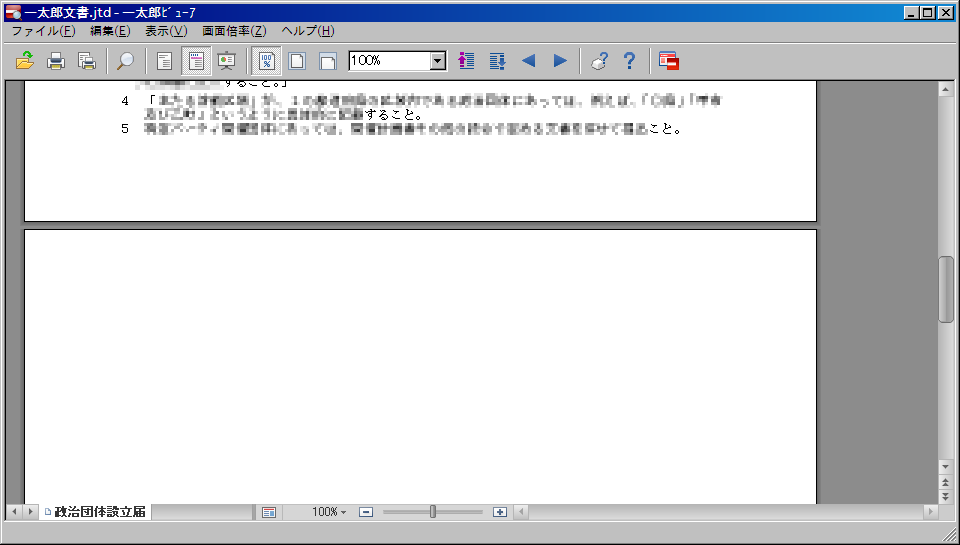
Task: Click the horizontal scrollbar right arrow
Action: click(x=931, y=511)
